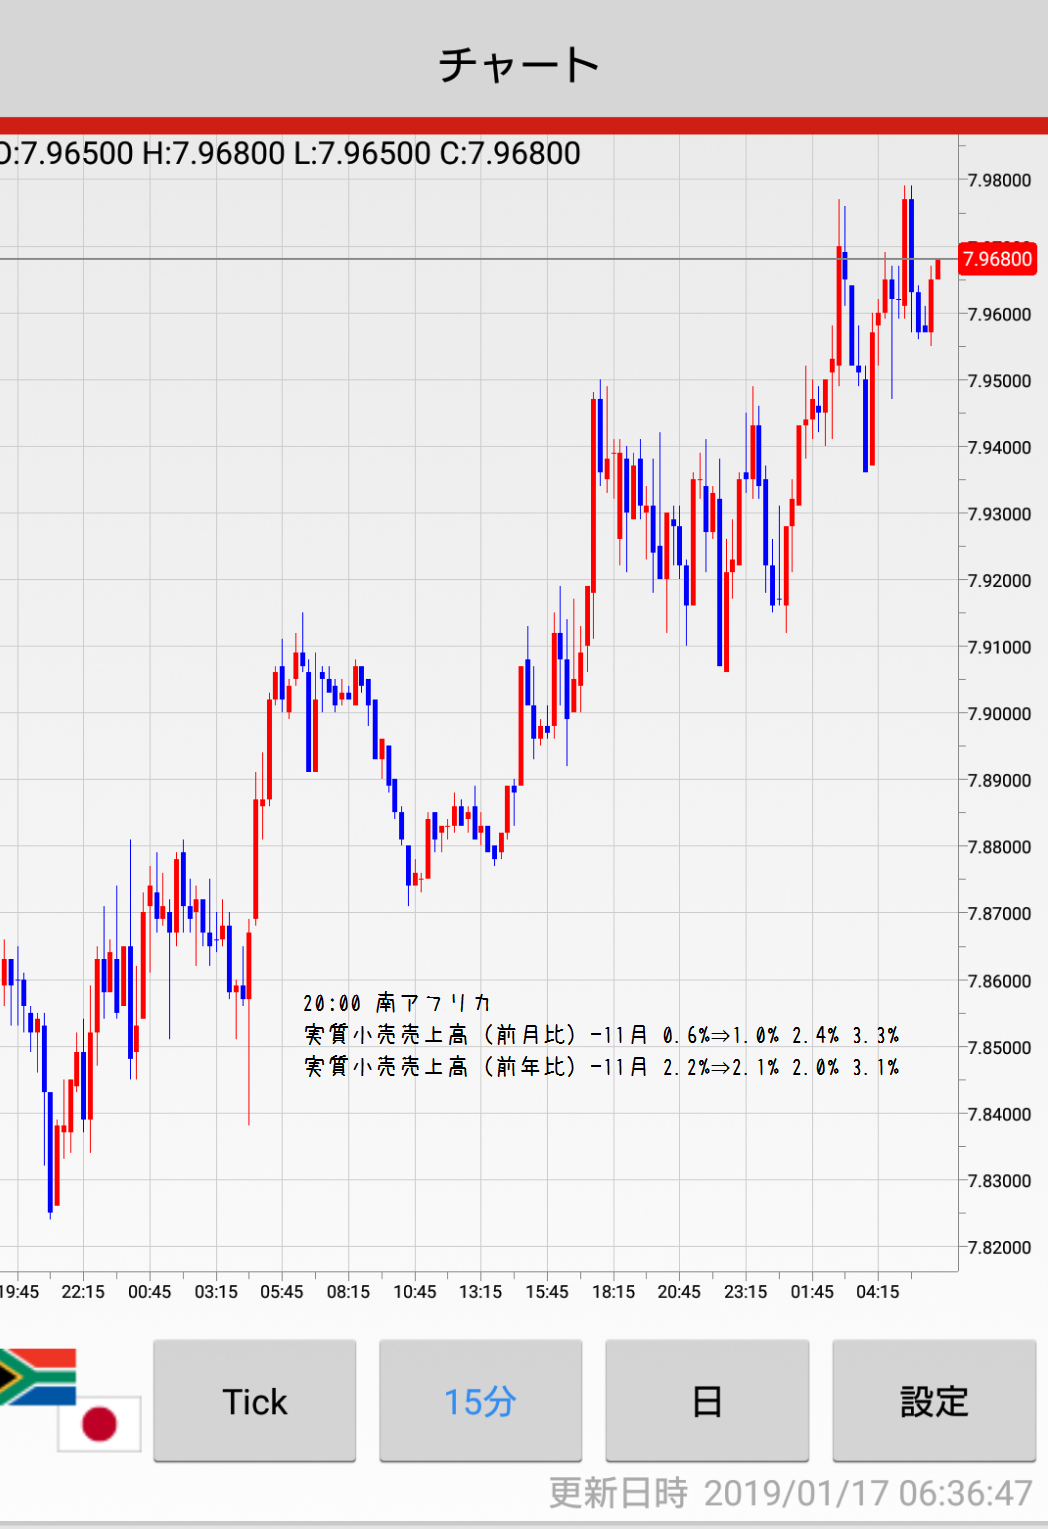Screen dimensions: 1048x1529
Task: Tap the 実質小売売上高 前月比 line
Action: pyautogui.click(x=601, y=1035)
